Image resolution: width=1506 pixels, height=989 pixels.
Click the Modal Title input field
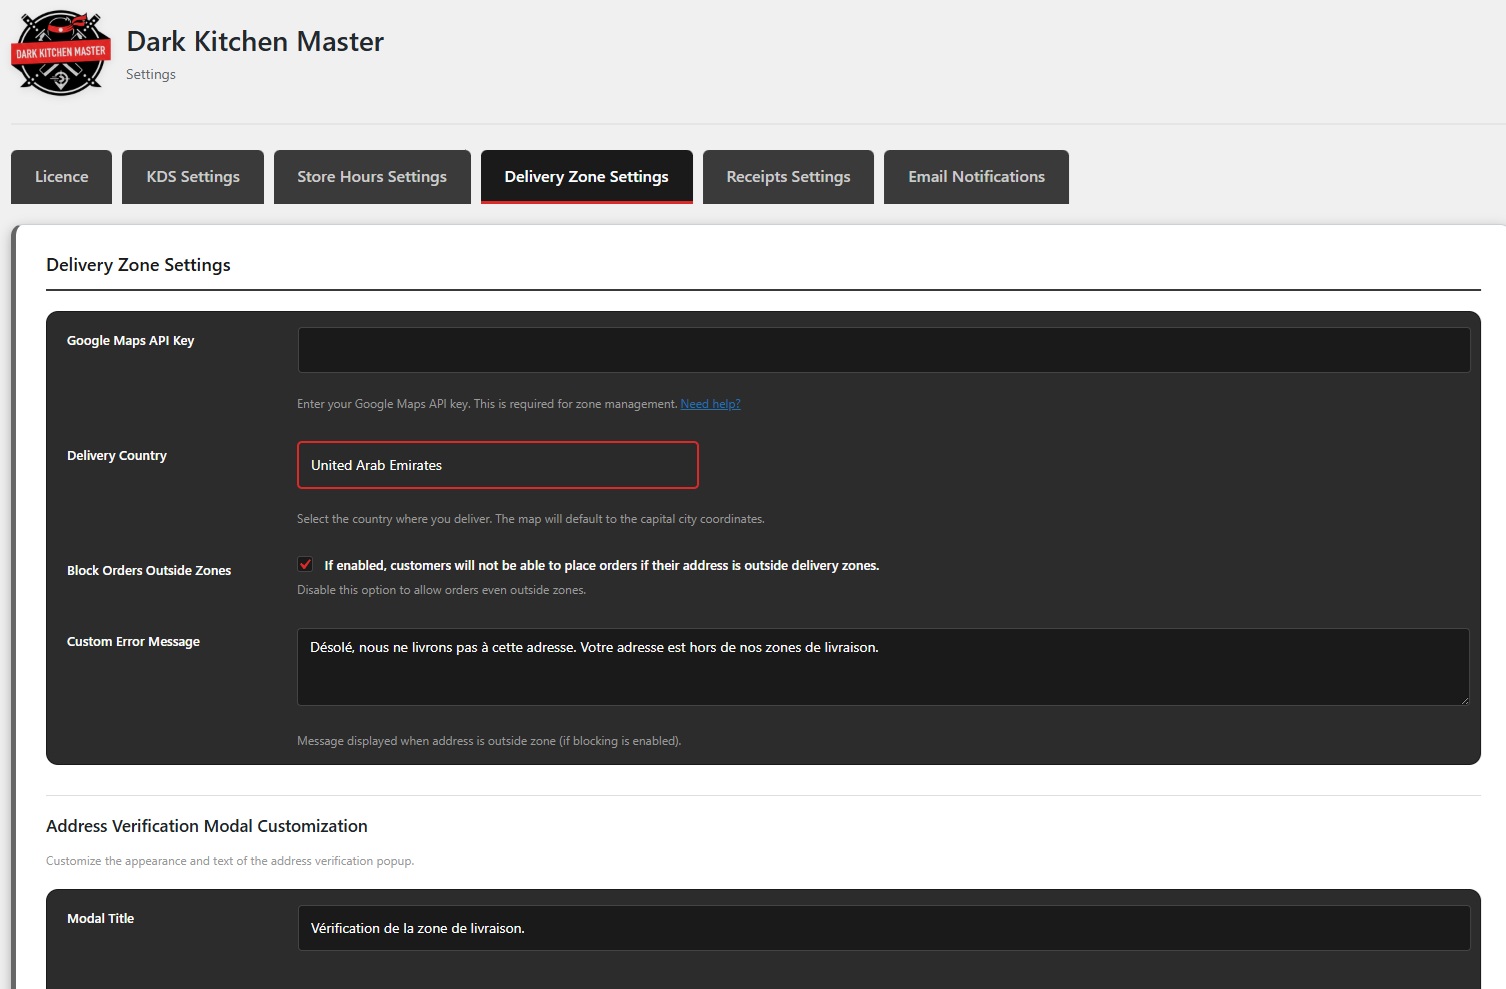884,928
